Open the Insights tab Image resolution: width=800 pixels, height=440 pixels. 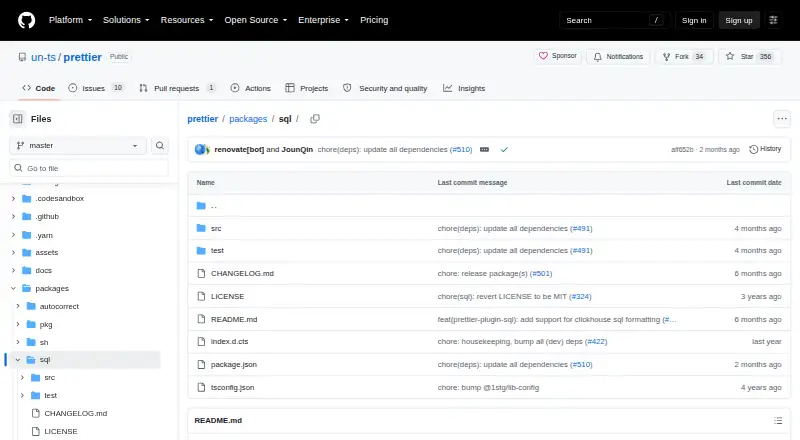pyautogui.click(x=464, y=88)
